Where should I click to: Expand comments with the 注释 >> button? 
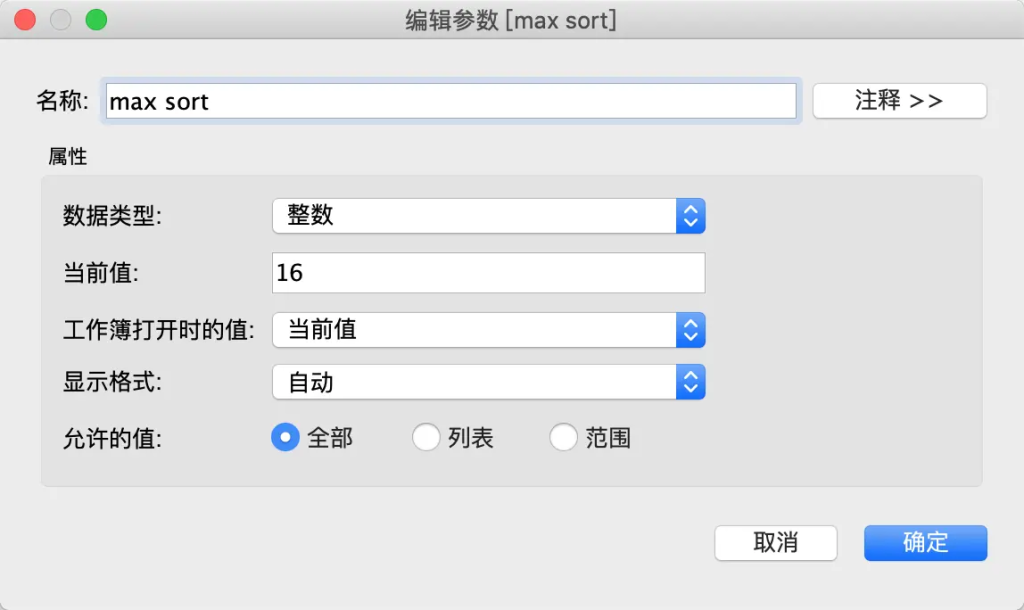pyautogui.click(x=899, y=101)
